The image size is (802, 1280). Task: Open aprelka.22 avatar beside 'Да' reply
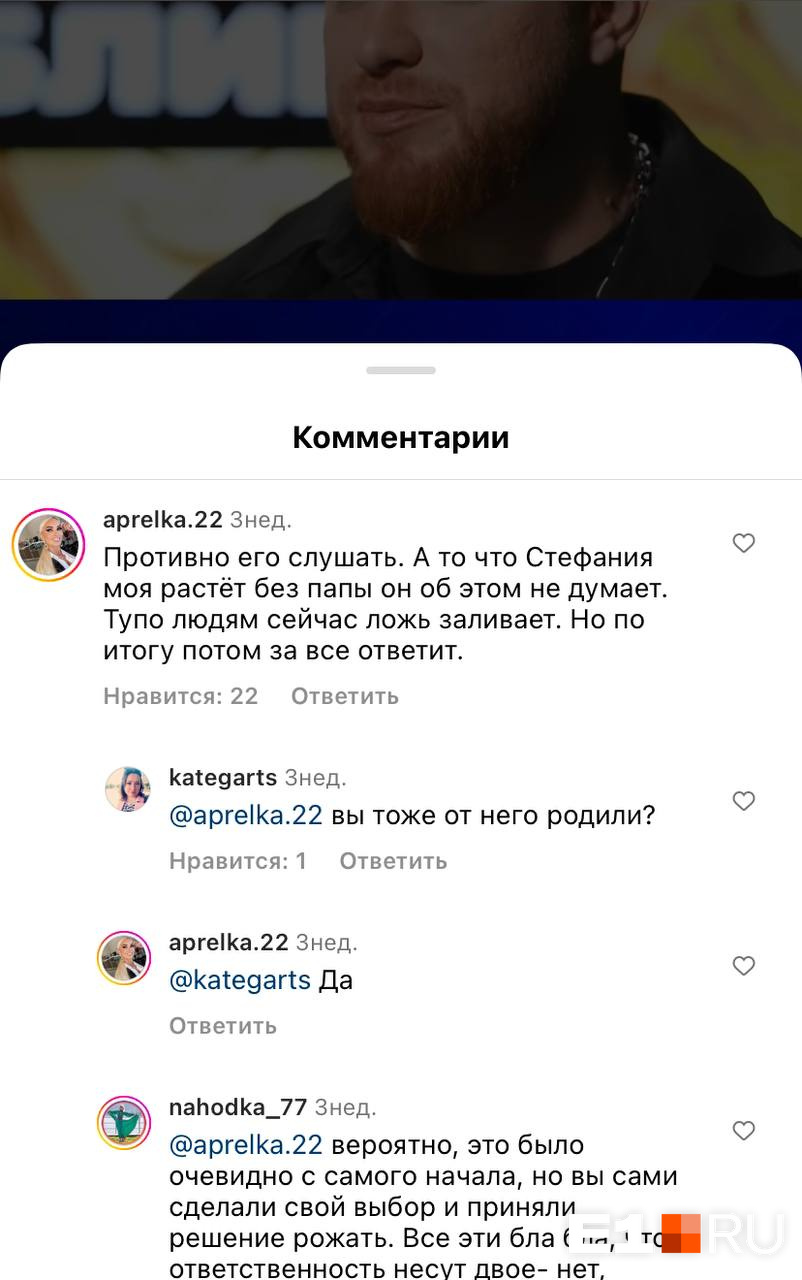[x=124, y=958]
